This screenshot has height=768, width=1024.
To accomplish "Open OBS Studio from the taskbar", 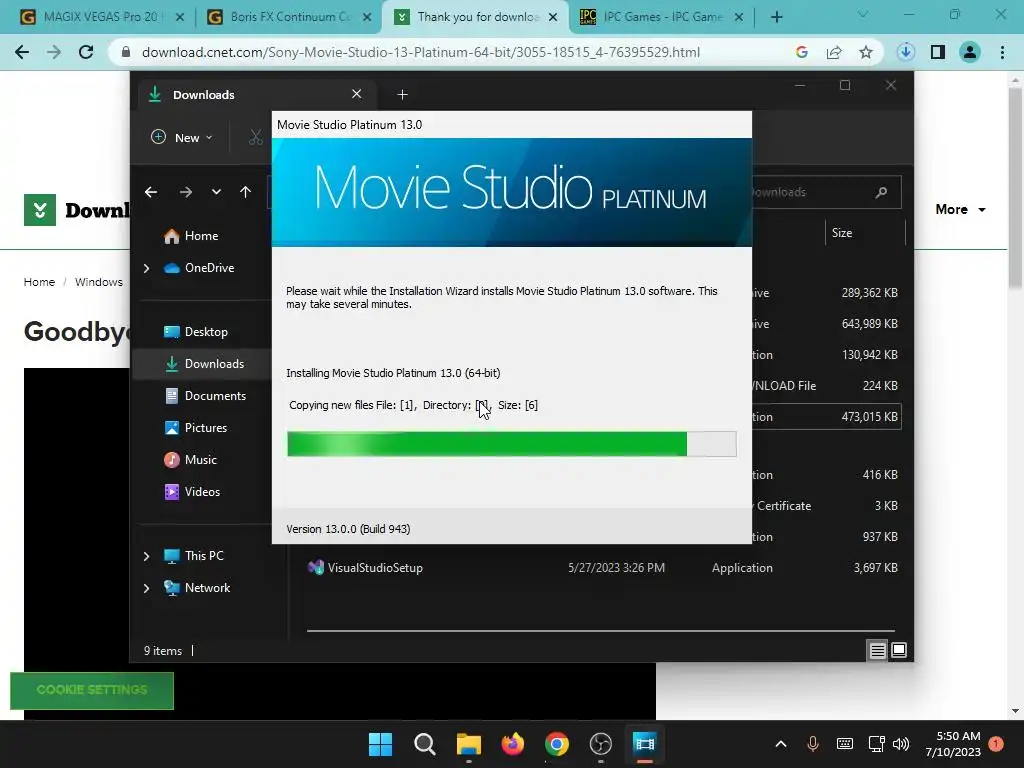I will tap(601, 744).
